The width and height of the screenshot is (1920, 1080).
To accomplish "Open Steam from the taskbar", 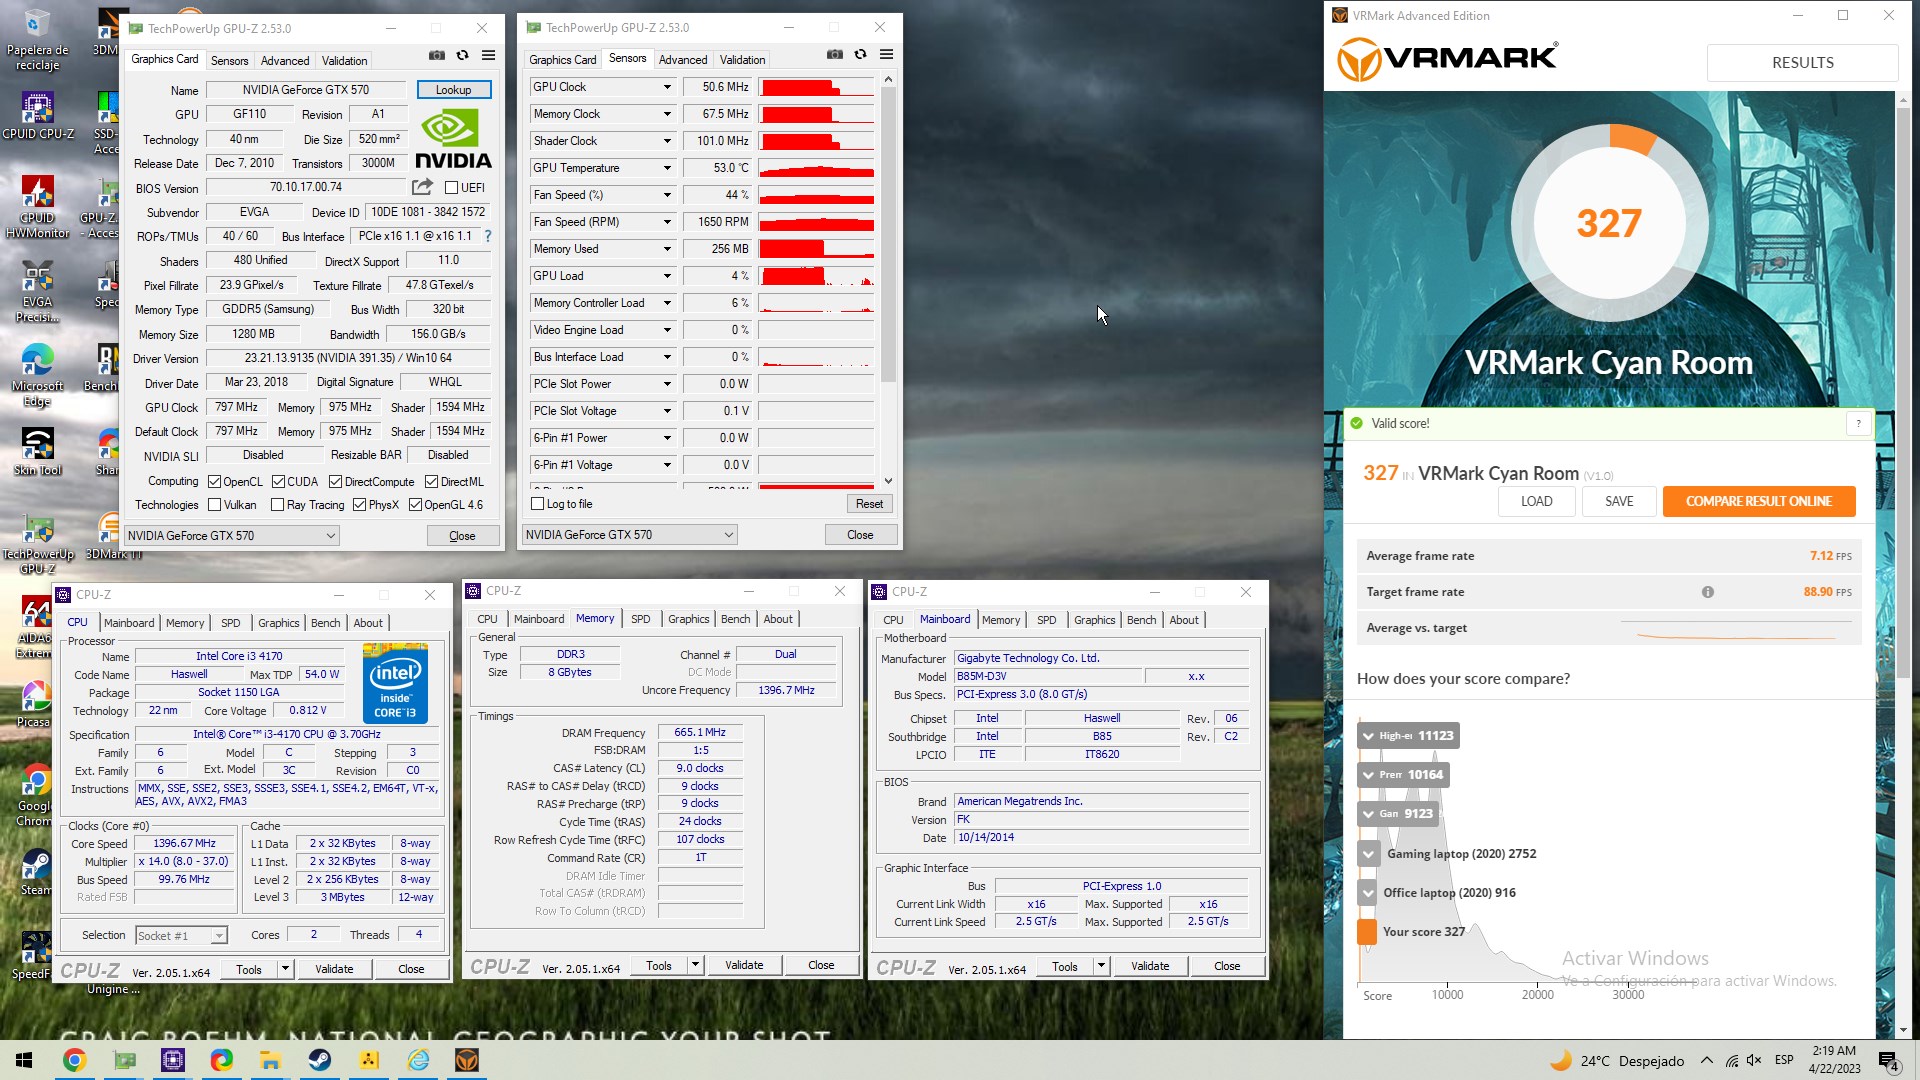I will [x=320, y=1060].
